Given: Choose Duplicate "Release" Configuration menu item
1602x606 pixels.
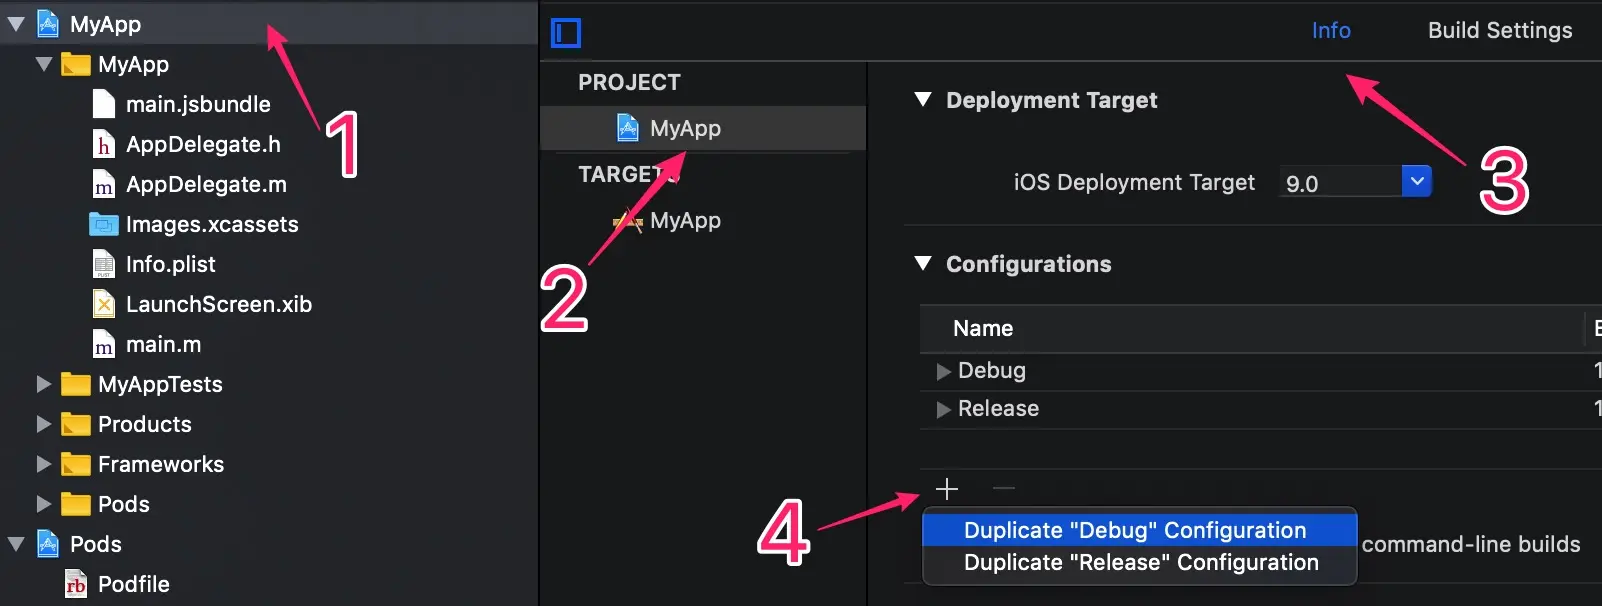Looking at the screenshot, I should tap(1140, 563).
